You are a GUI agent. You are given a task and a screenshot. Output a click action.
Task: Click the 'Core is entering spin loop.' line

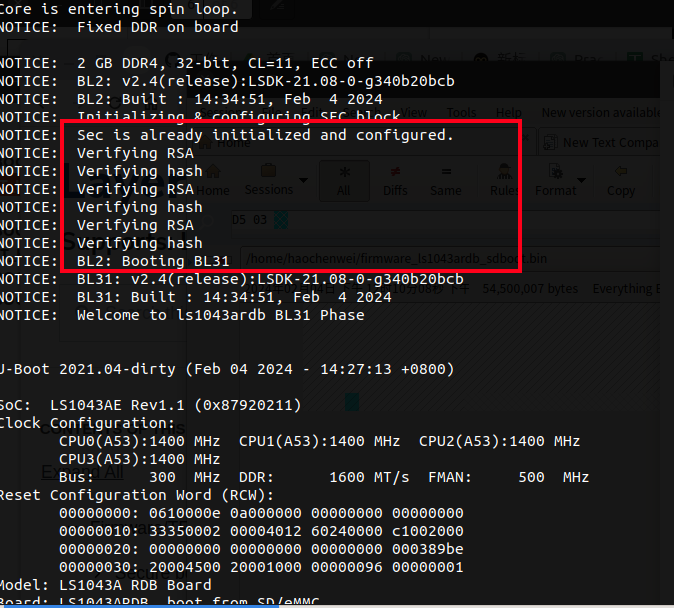pos(119,9)
